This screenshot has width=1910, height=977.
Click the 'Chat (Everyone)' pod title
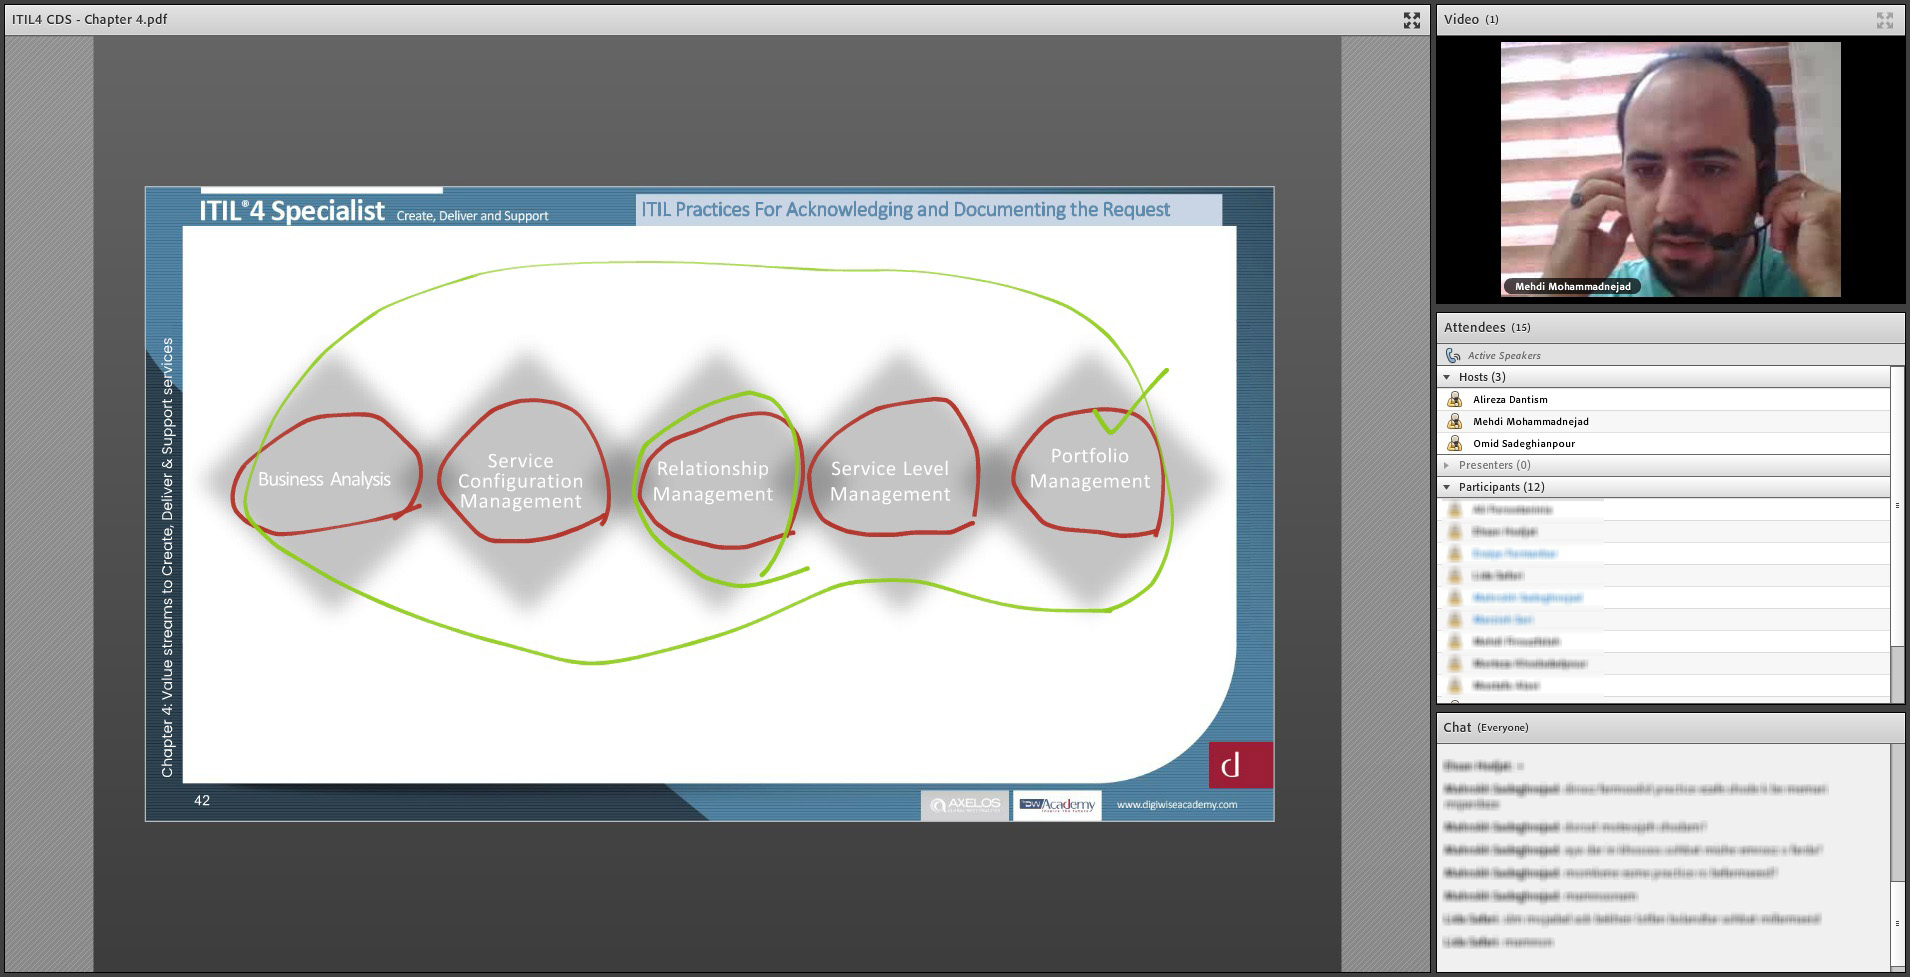(x=1485, y=727)
